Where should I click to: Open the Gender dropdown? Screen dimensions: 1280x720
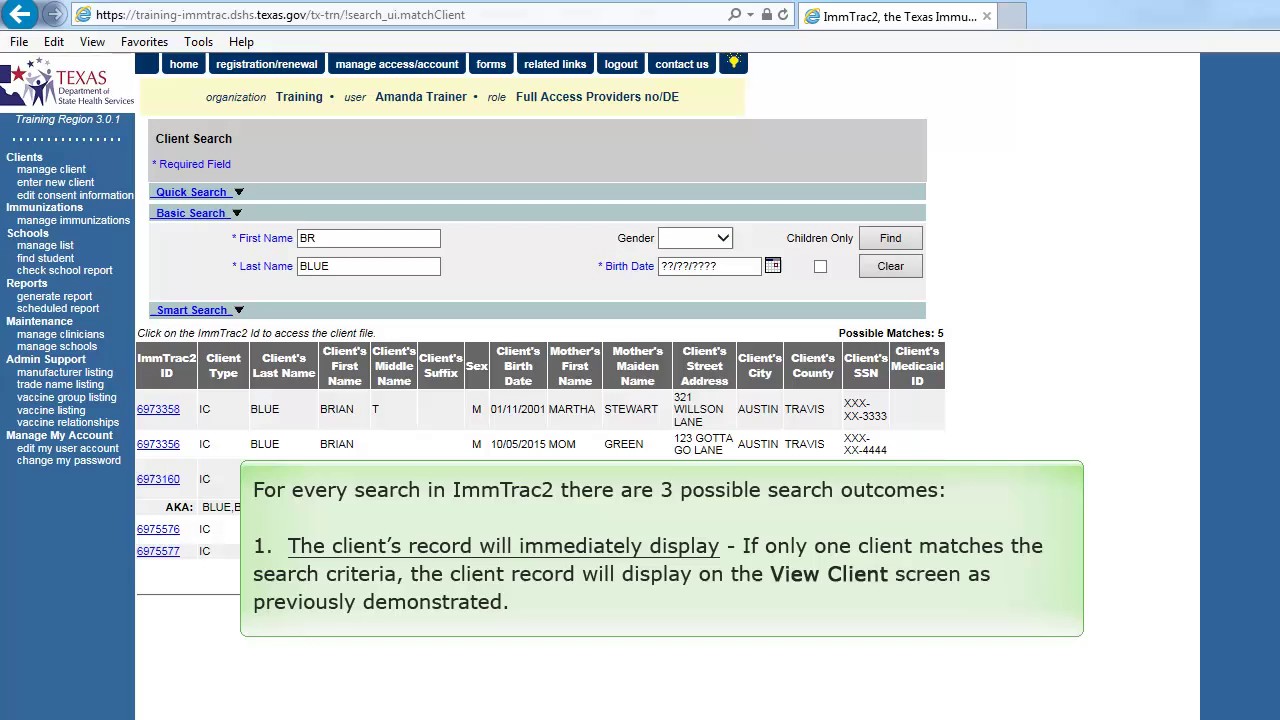click(695, 238)
